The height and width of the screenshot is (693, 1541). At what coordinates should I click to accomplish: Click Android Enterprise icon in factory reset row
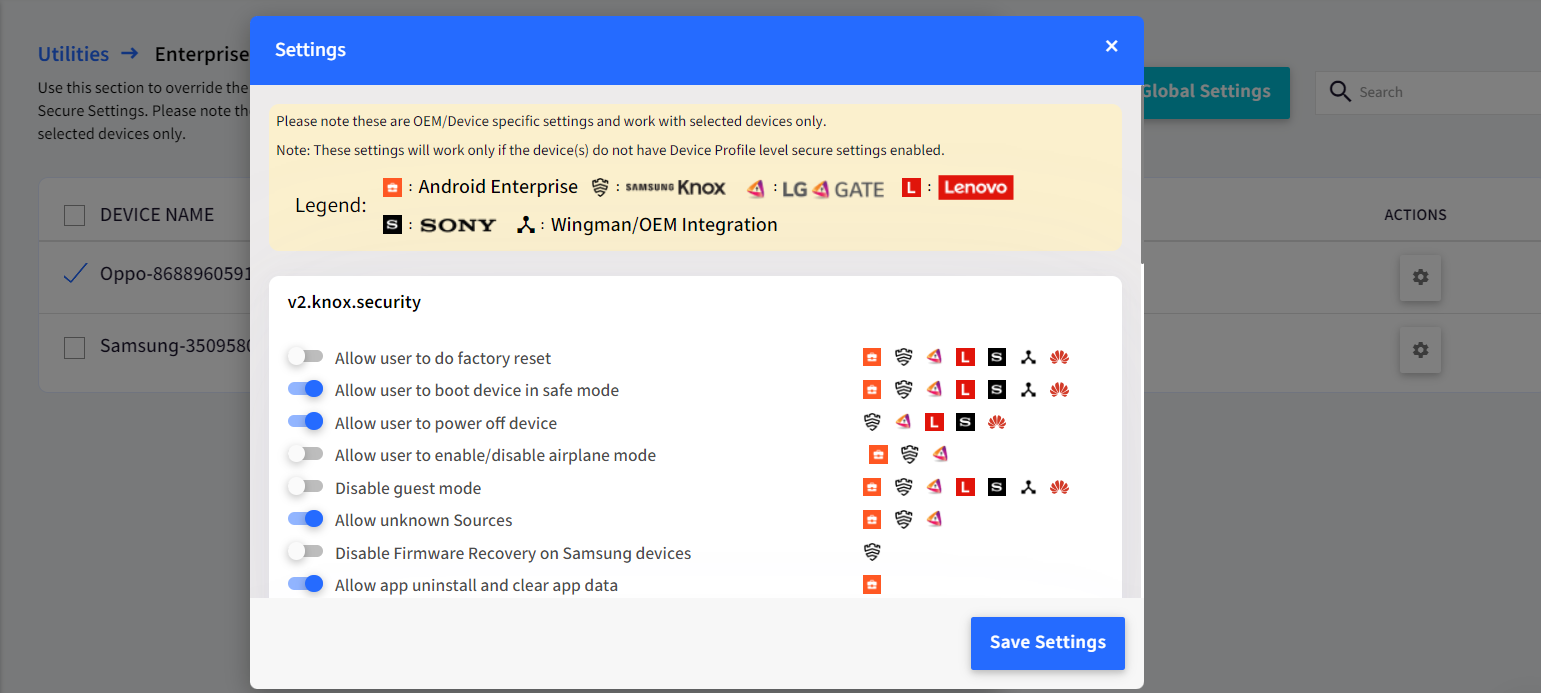(872, 357)
